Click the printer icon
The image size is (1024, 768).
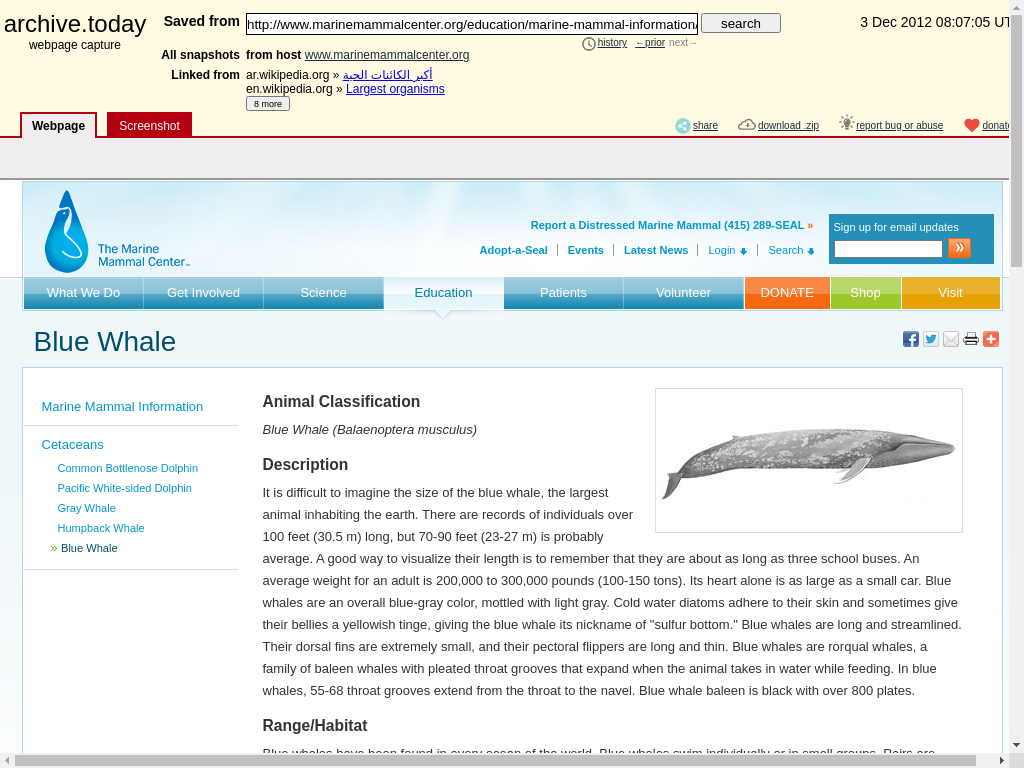click(970, 339)
